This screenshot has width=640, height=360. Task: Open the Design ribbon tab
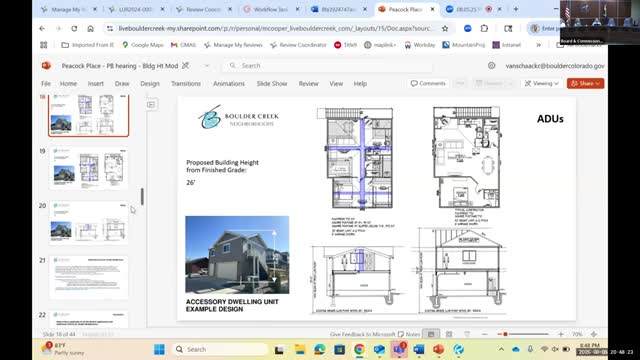tap(150, 83)
